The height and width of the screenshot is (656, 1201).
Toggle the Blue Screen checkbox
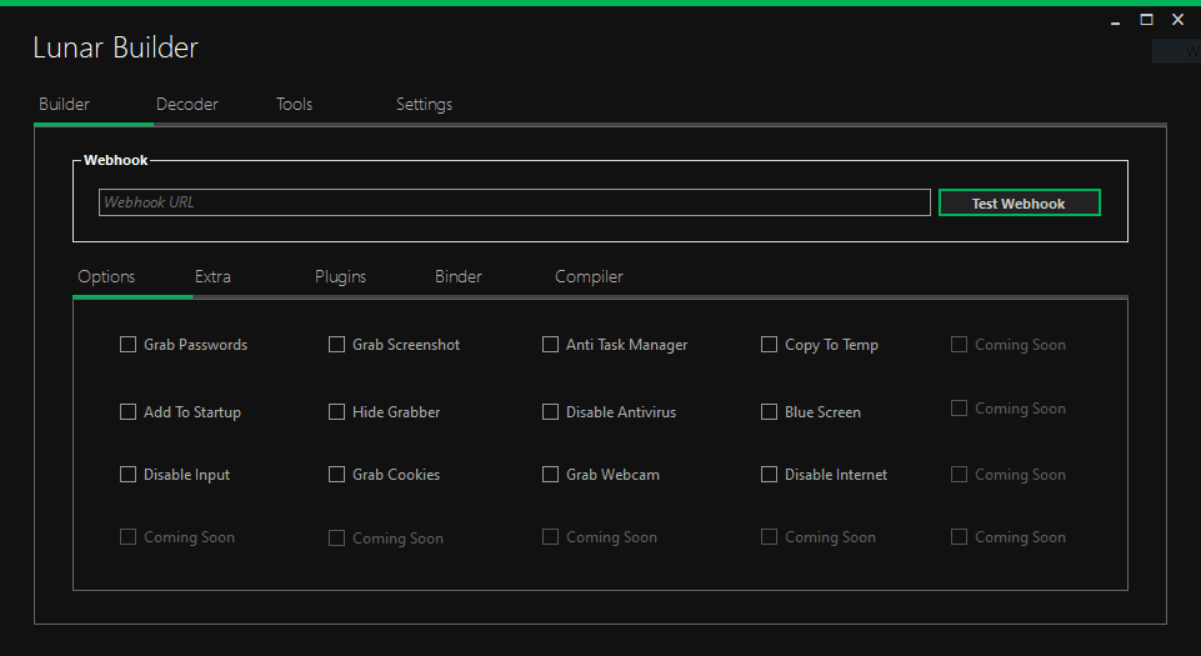point(769,412)
